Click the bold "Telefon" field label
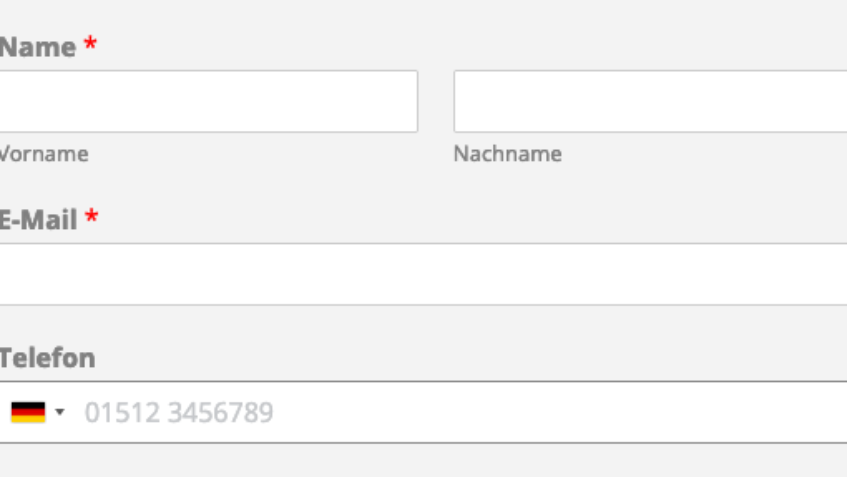Screen dimensions: 847x477 click(47, 358)
